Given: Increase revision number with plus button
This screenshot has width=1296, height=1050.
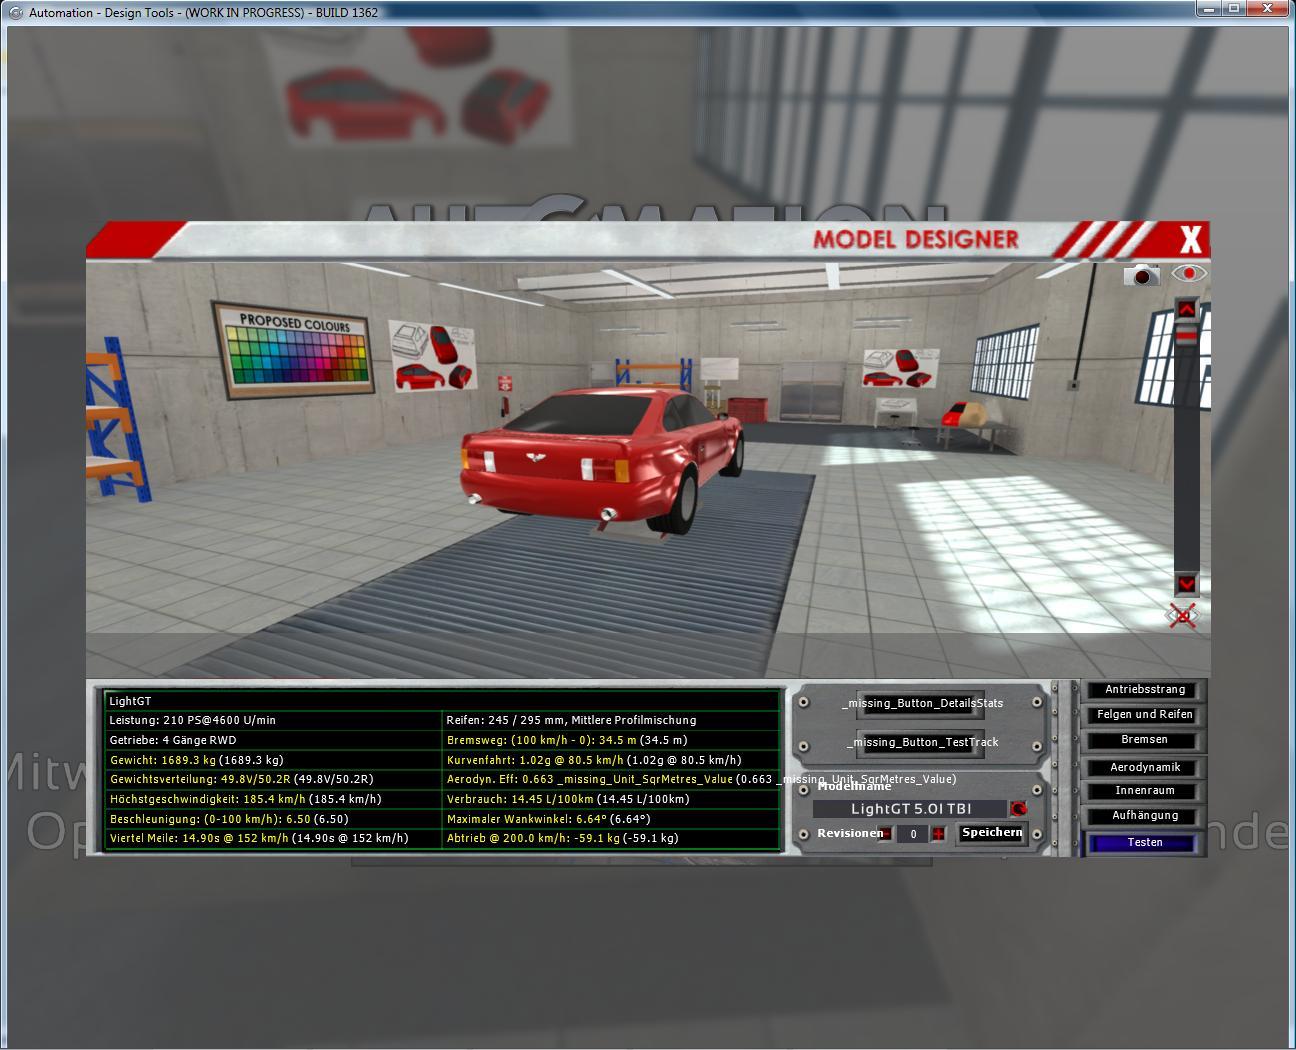Looking at the screenshot, I should pyautogui.click(x=938, y=834).
